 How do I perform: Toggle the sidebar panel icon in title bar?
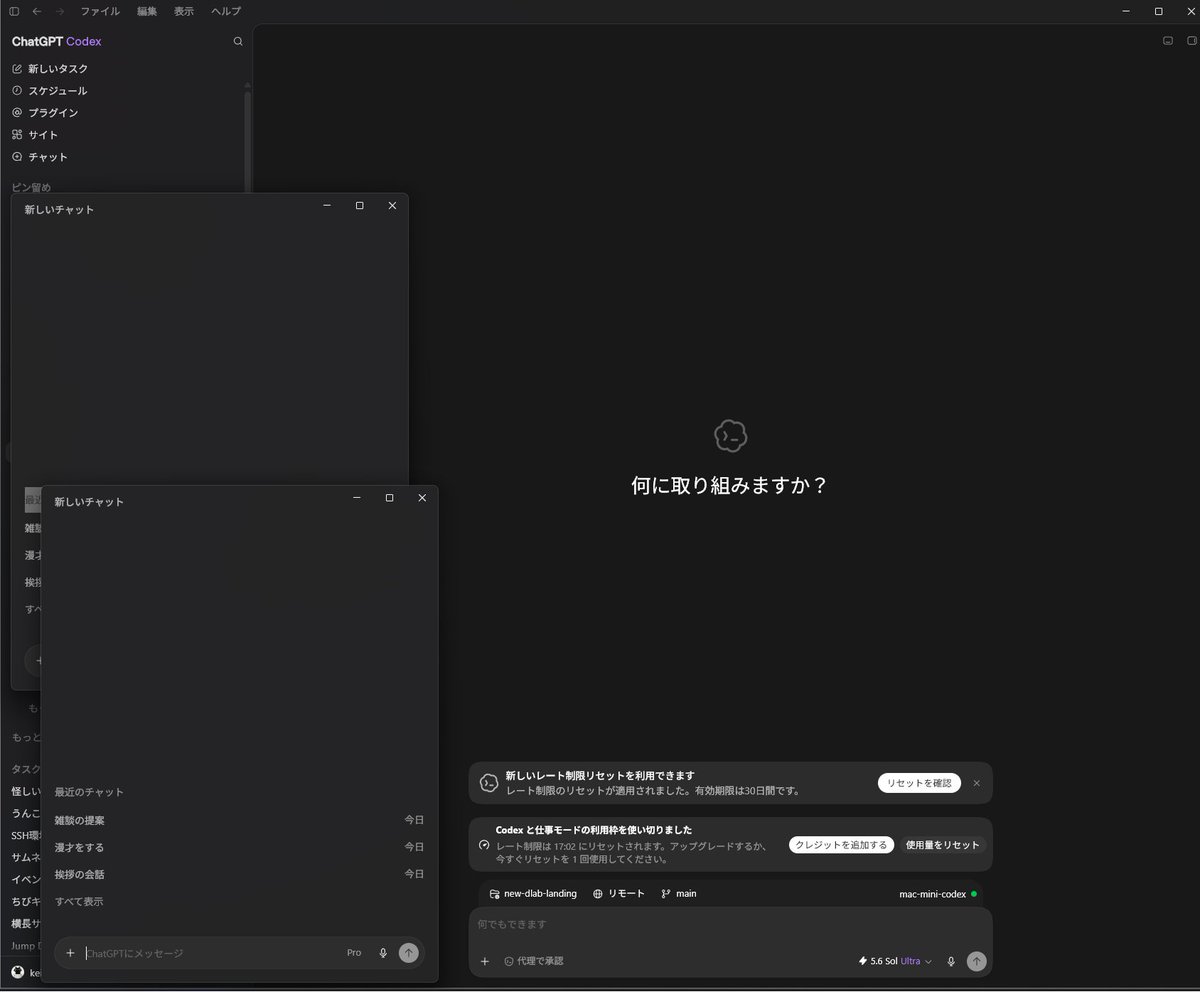[x=13, y=11]
